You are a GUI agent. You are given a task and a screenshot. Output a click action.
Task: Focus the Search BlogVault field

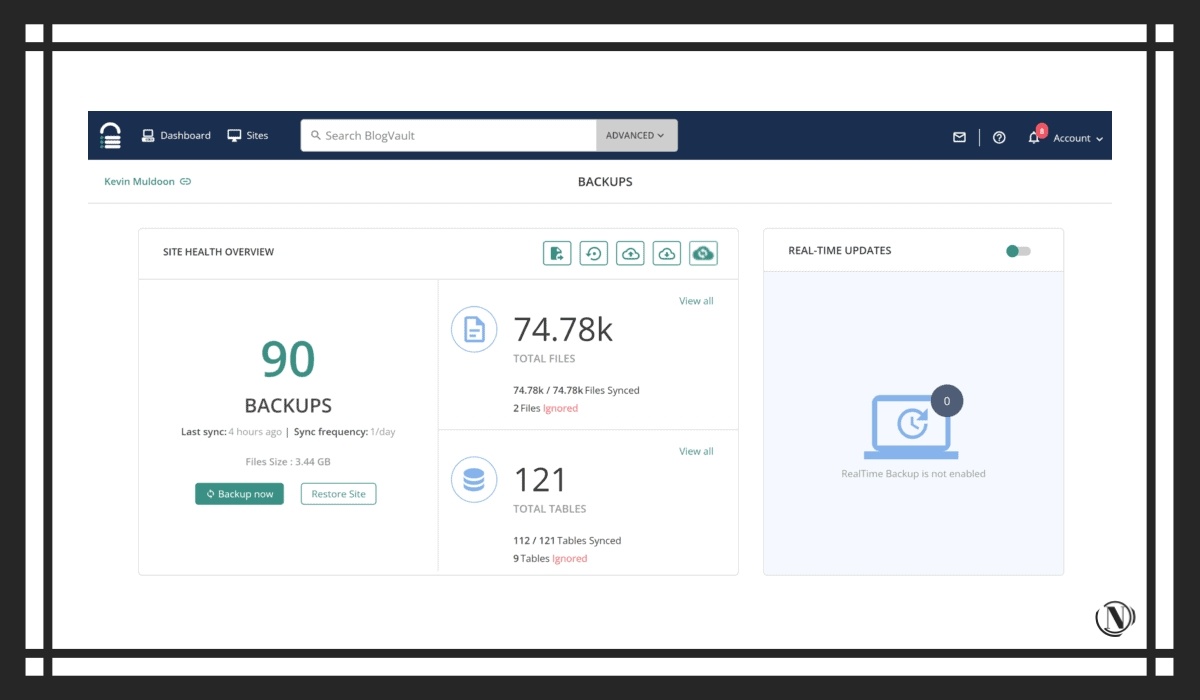[x=448, y=135]
